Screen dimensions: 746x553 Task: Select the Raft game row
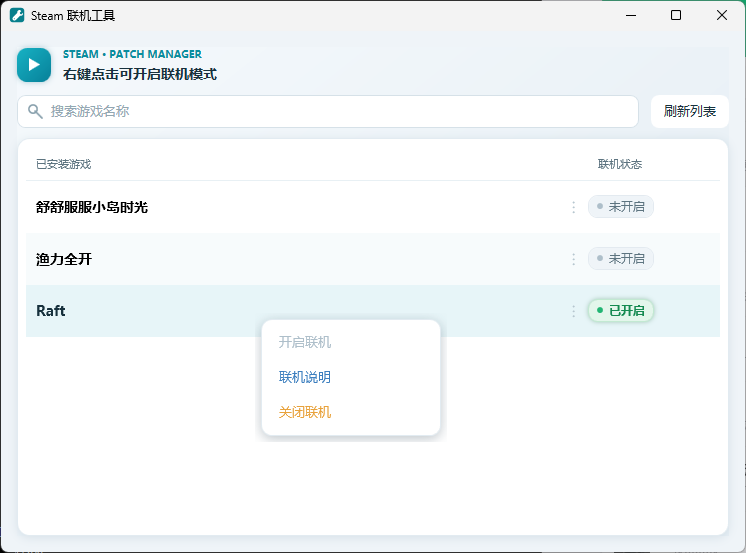(373, 311)
